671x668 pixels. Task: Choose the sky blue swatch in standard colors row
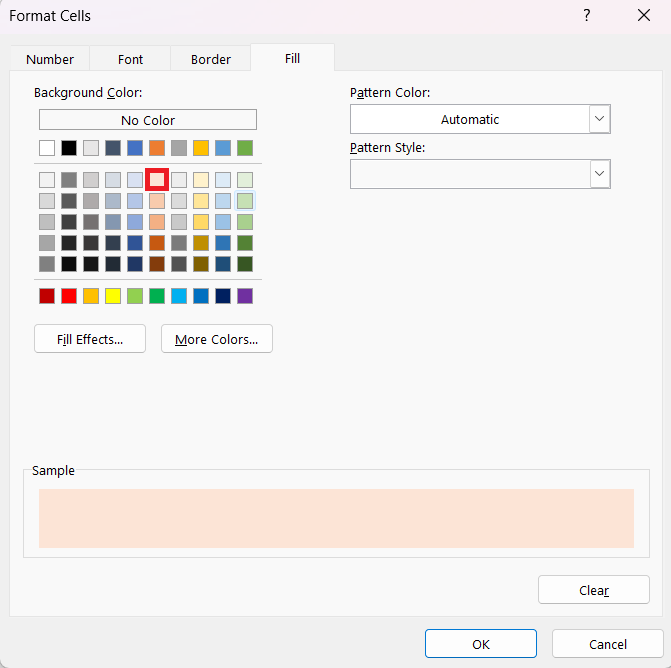click(x=179, y=296)
